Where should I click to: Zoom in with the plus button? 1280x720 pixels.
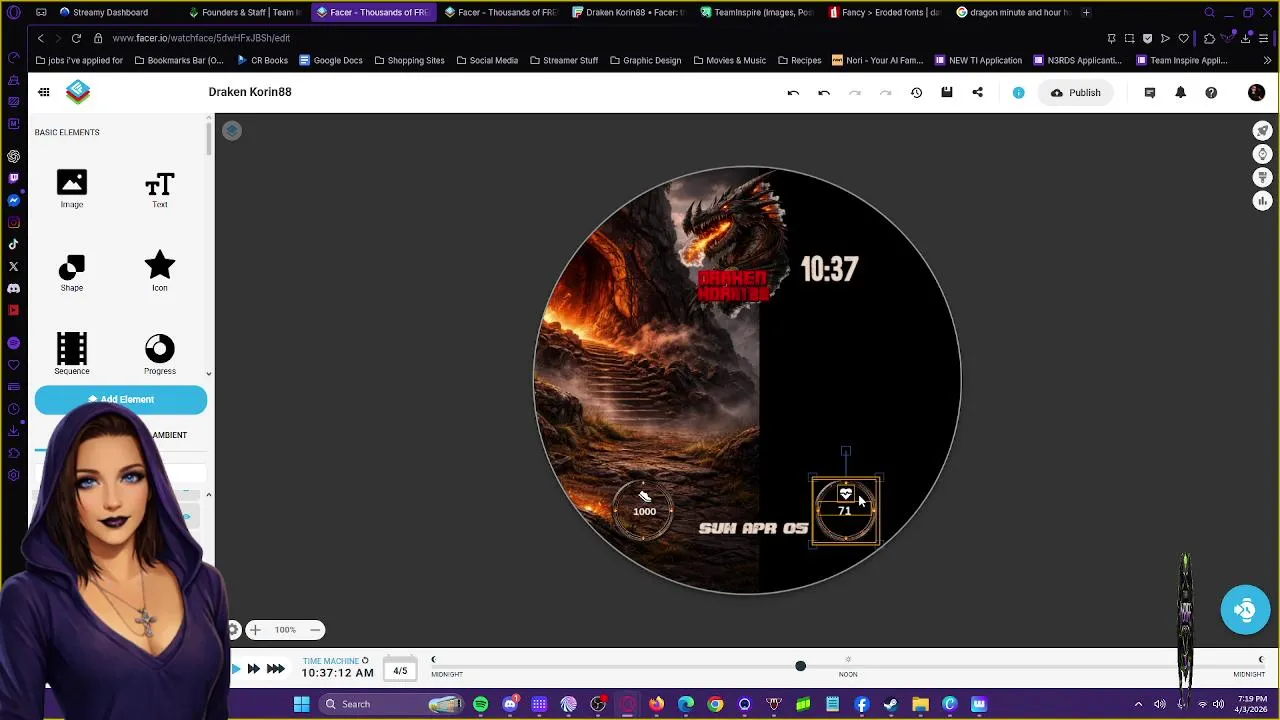255,630
